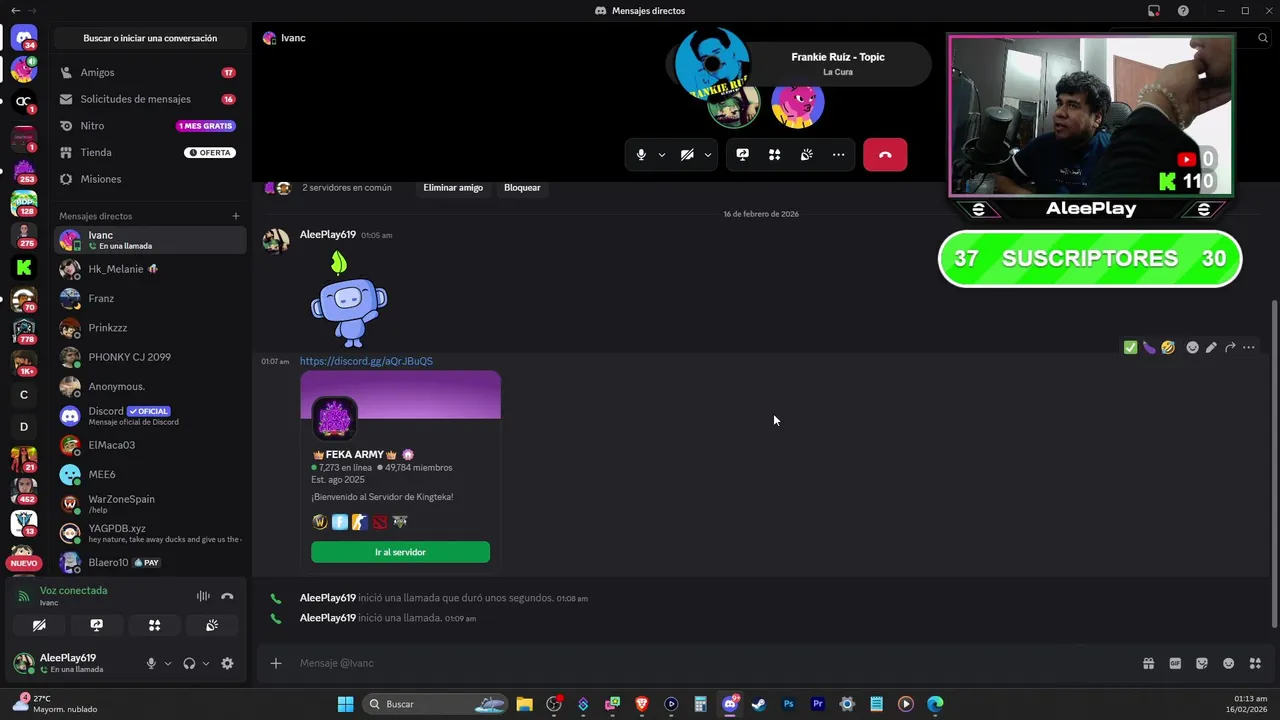Mute microphone in the user panel
This screenshot has width=1280, height=720.
click(151, 663)
